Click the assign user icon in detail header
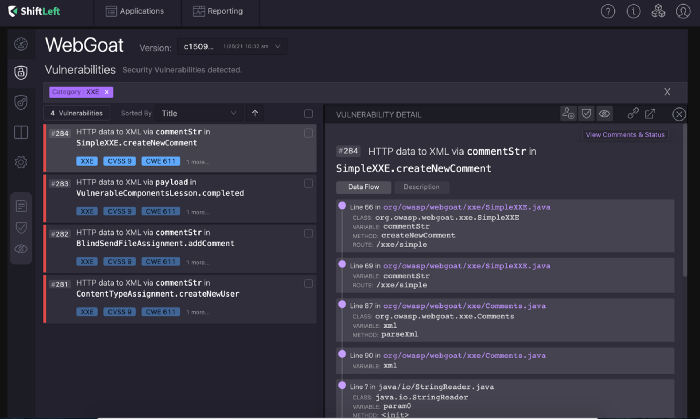This screenshot has width=700, height=419. (568, 114)
